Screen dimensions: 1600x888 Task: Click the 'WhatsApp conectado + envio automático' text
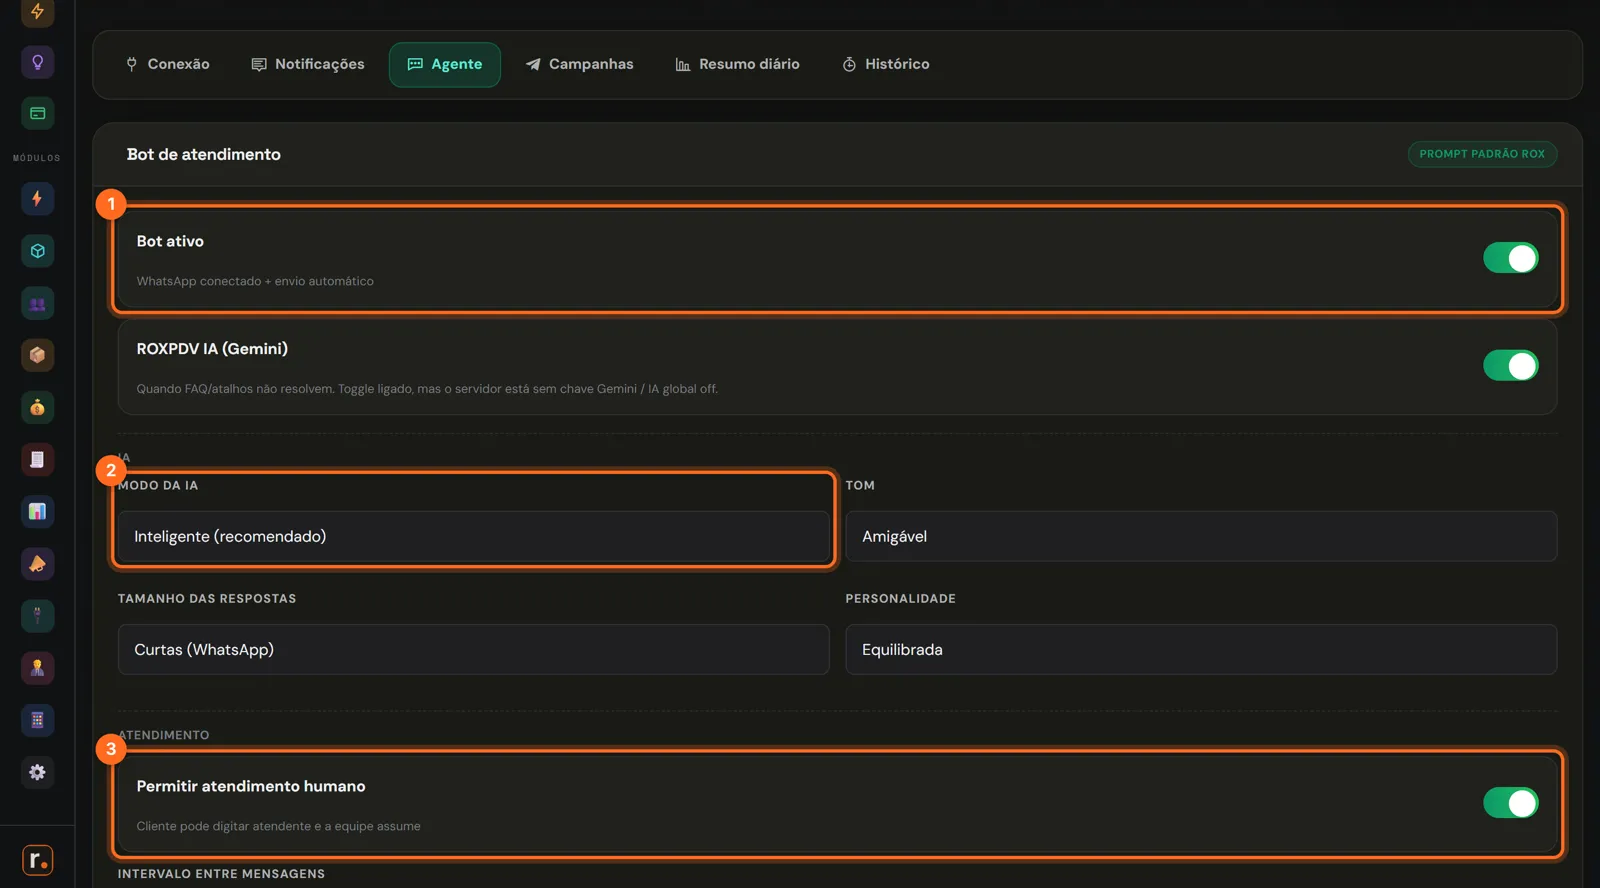pos(255,281)
